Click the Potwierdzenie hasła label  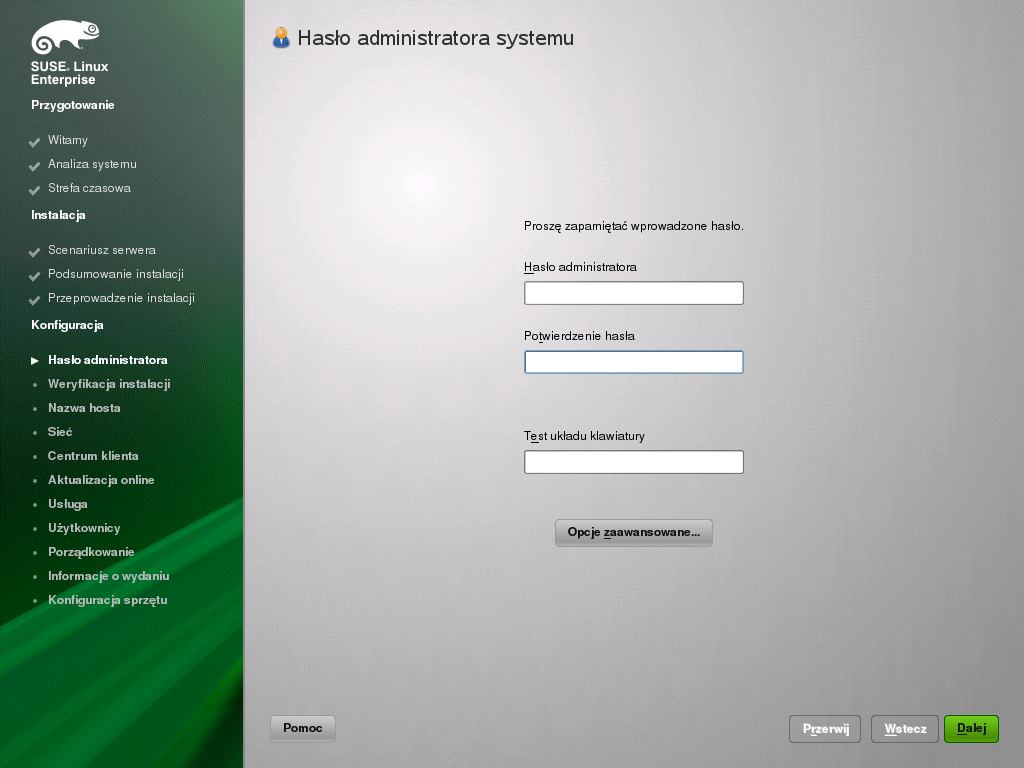coord(579,336)
